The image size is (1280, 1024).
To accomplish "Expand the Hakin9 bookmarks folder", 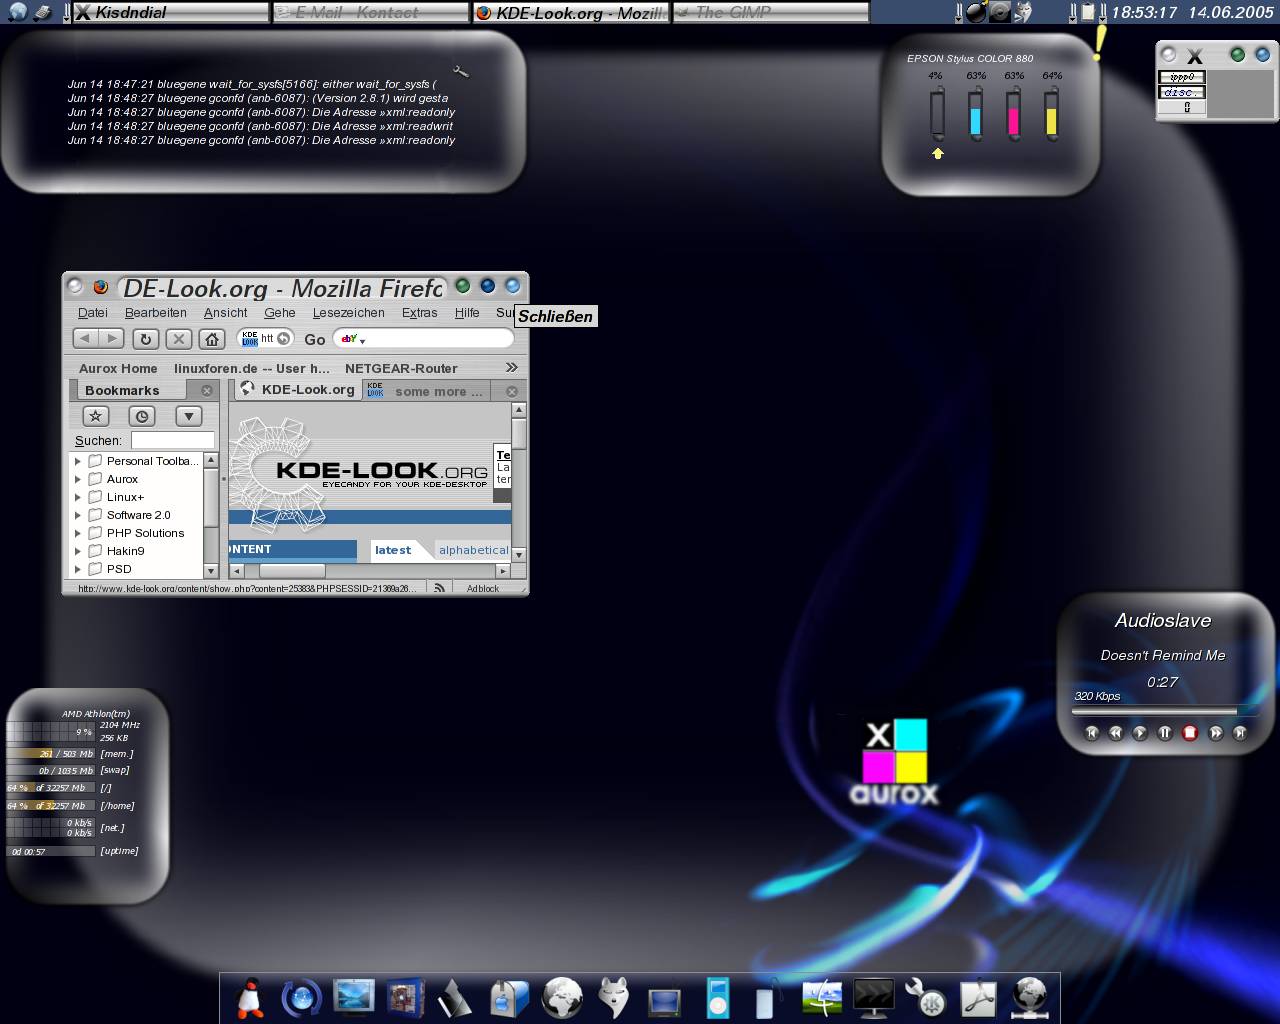I will pos(77,551).
